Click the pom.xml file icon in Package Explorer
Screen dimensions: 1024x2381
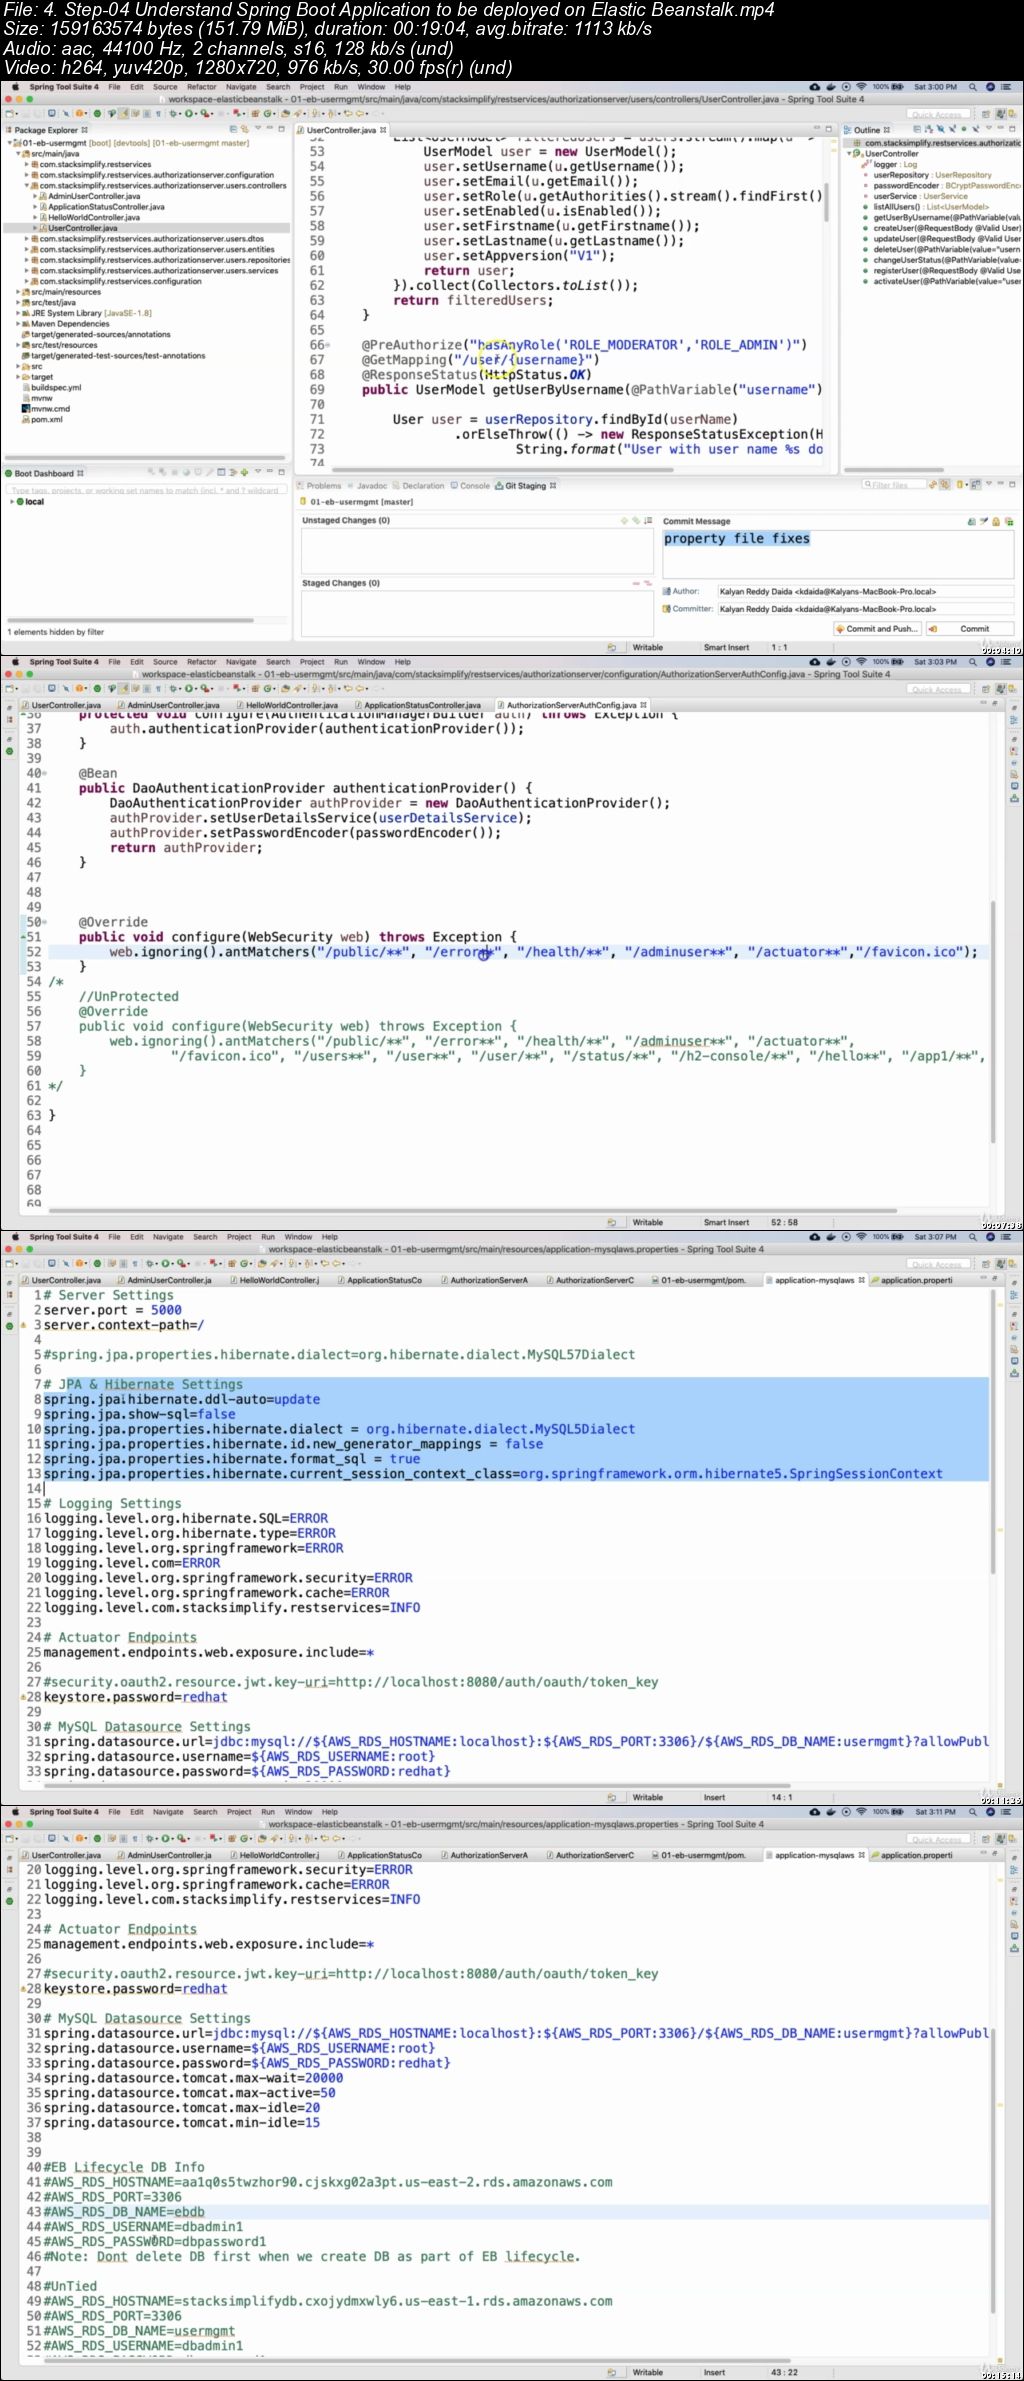point(25,419)
